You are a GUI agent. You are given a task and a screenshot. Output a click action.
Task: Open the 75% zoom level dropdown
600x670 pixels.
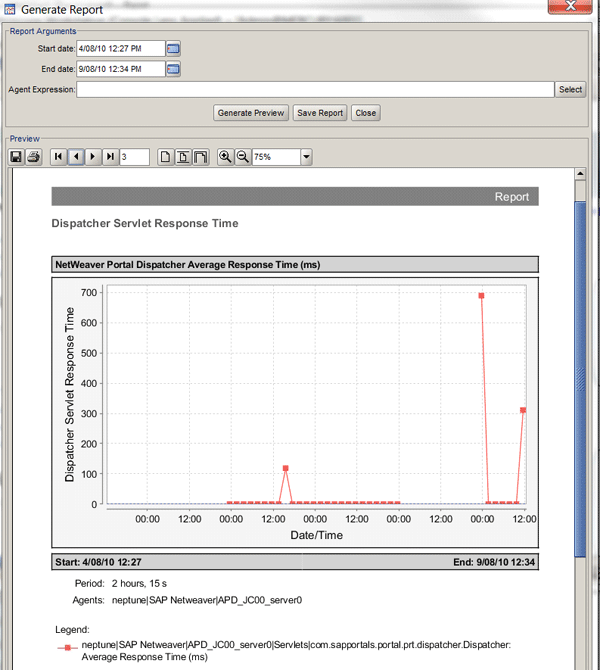[306, 157]
